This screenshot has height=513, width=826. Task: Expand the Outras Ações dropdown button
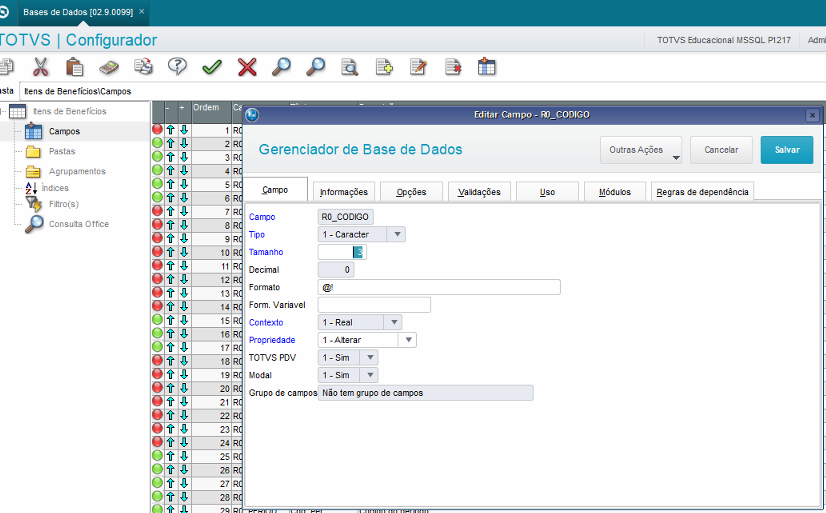pyautogui.click(x=641, y=150)
